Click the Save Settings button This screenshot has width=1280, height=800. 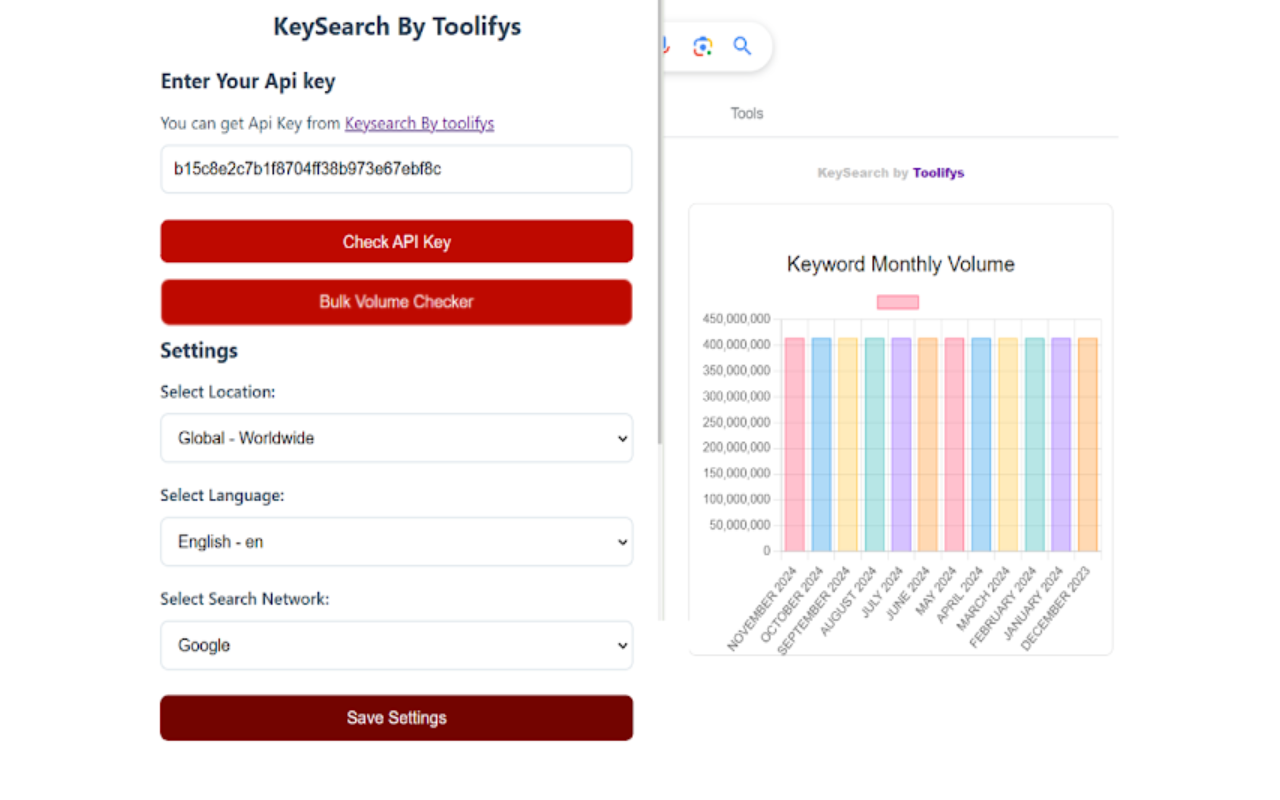tap(396, 718)
